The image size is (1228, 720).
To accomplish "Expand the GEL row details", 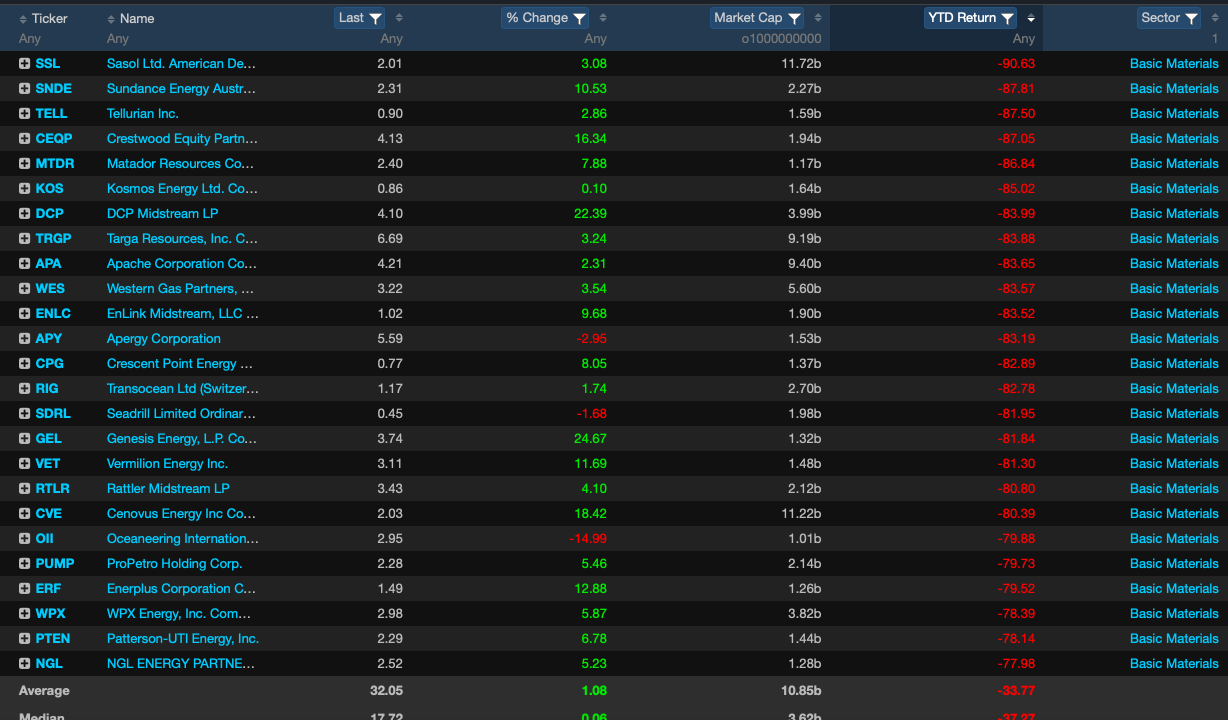I will [25, 438].
